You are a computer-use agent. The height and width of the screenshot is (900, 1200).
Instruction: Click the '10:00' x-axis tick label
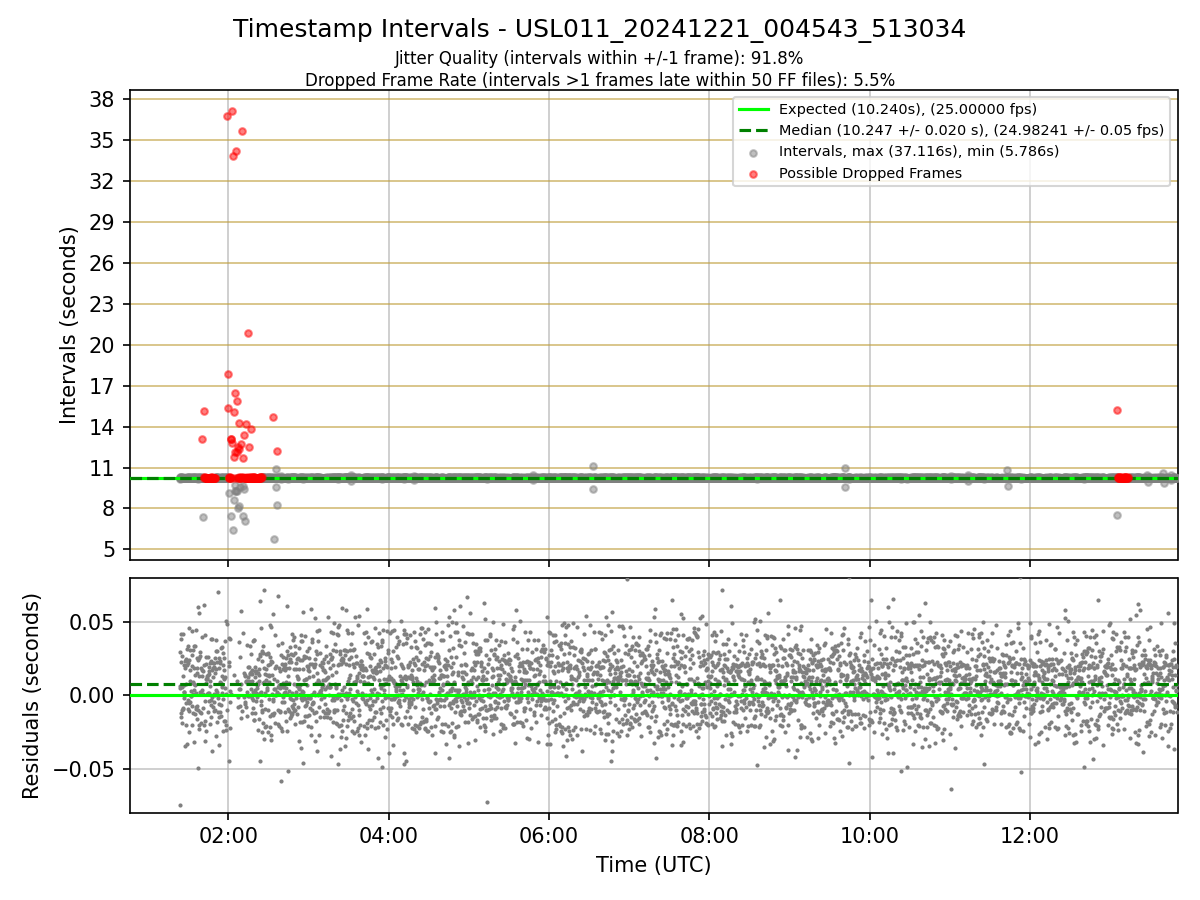[x=869, y=835]
